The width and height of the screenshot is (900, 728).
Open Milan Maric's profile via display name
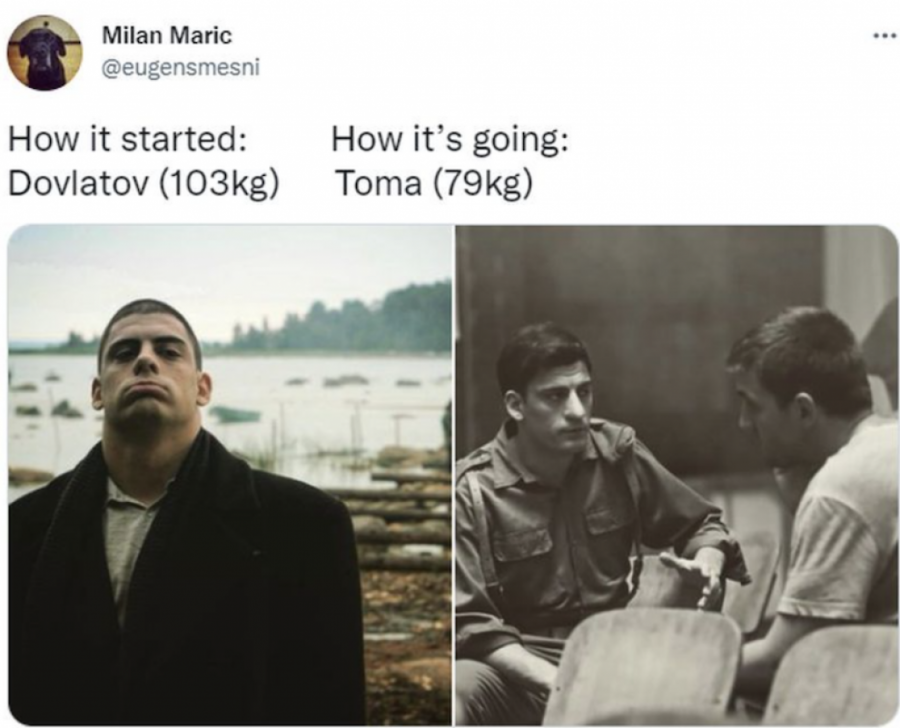pyautogui.click(x=167, y=36)
